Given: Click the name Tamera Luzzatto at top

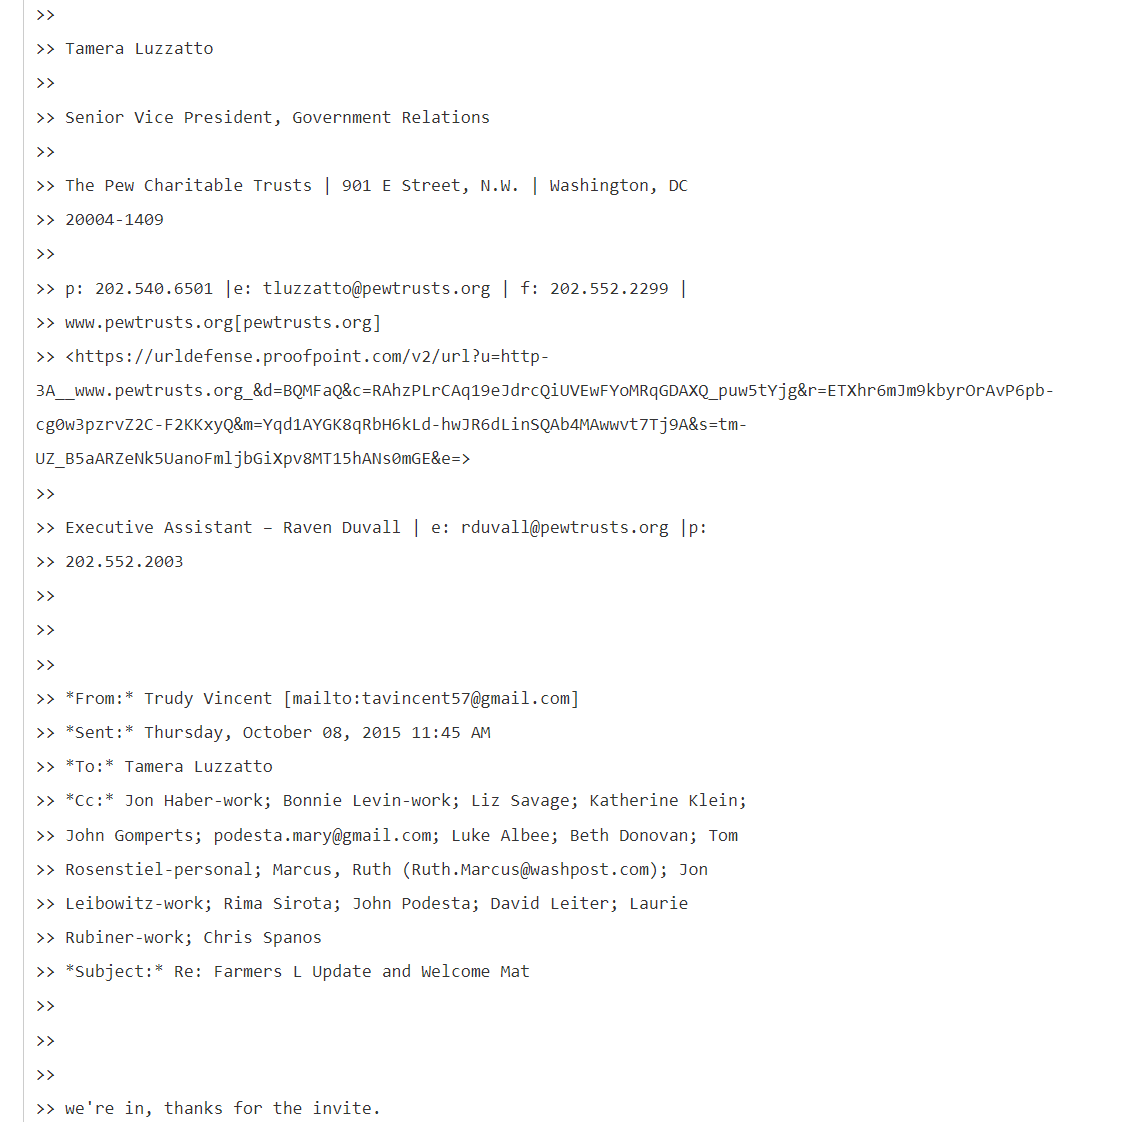Looking at the screenshot, I should point(139,48).
